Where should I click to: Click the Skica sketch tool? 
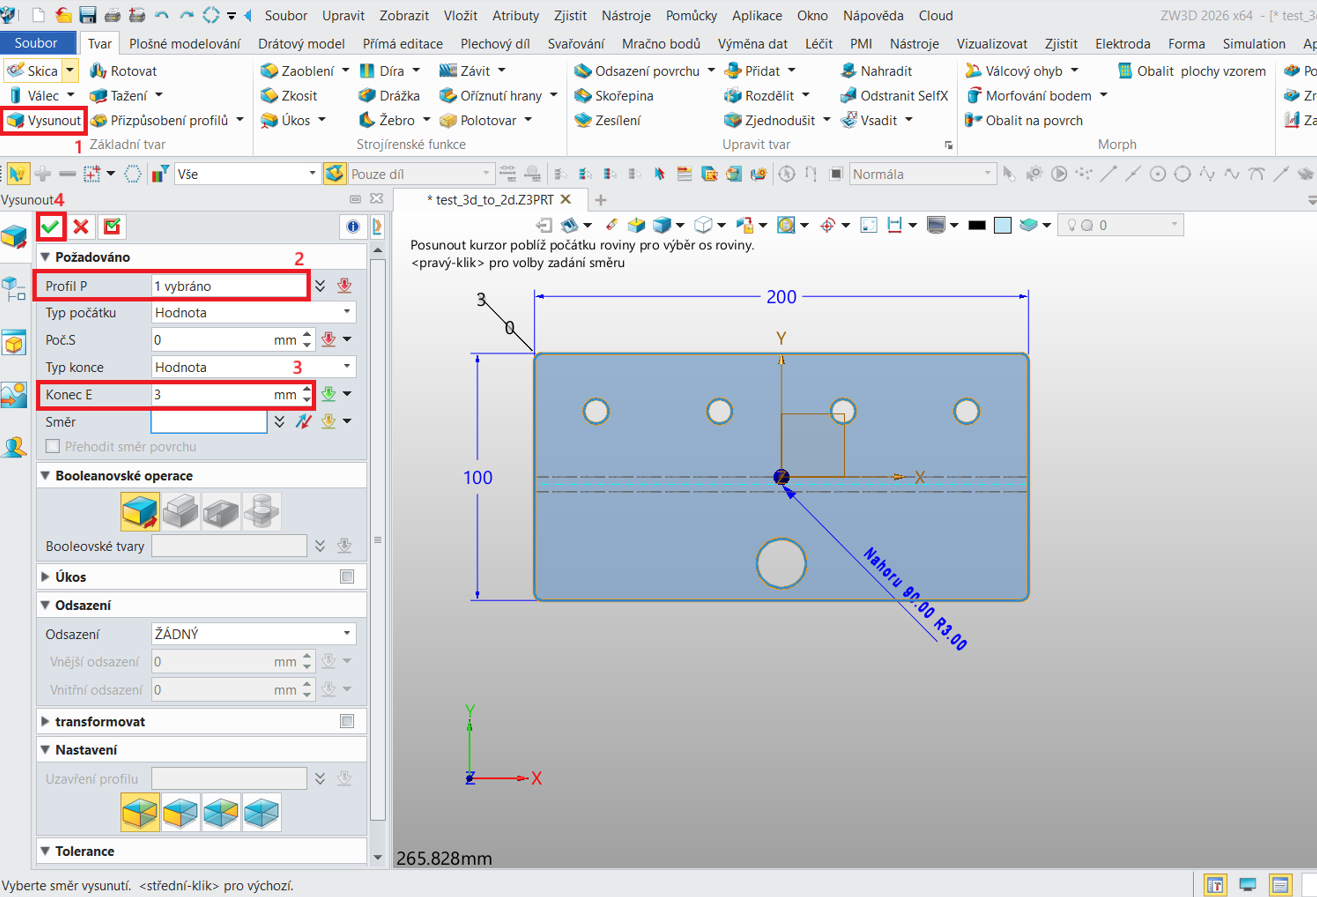(33, 71)
